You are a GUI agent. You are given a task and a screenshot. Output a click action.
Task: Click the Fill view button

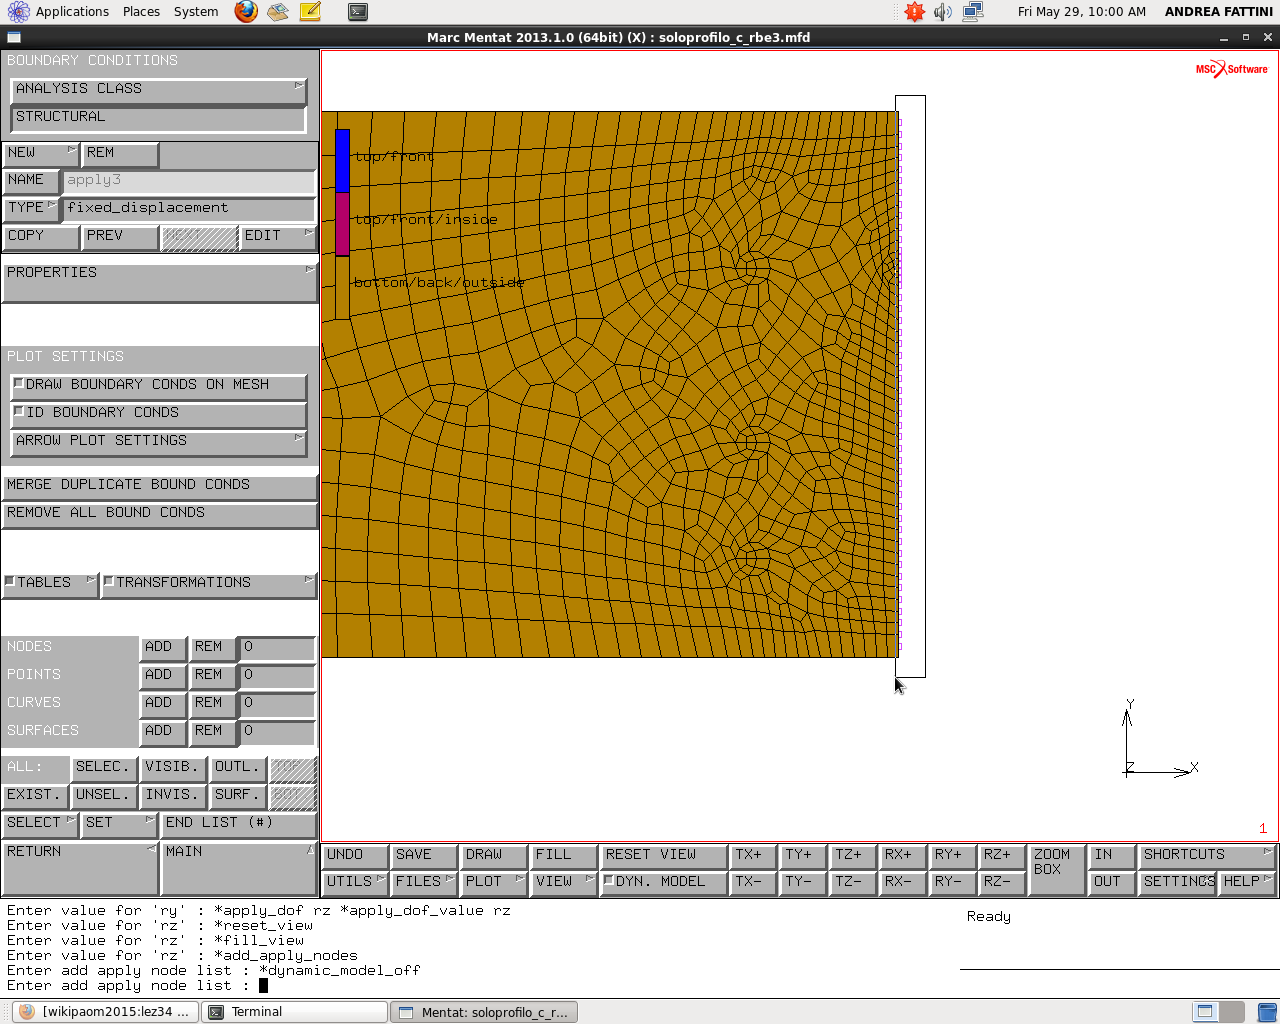[563, 855]
